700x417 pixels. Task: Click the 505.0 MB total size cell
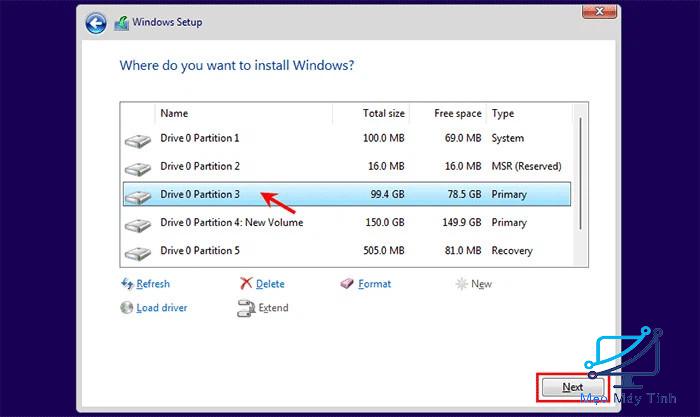383,250
